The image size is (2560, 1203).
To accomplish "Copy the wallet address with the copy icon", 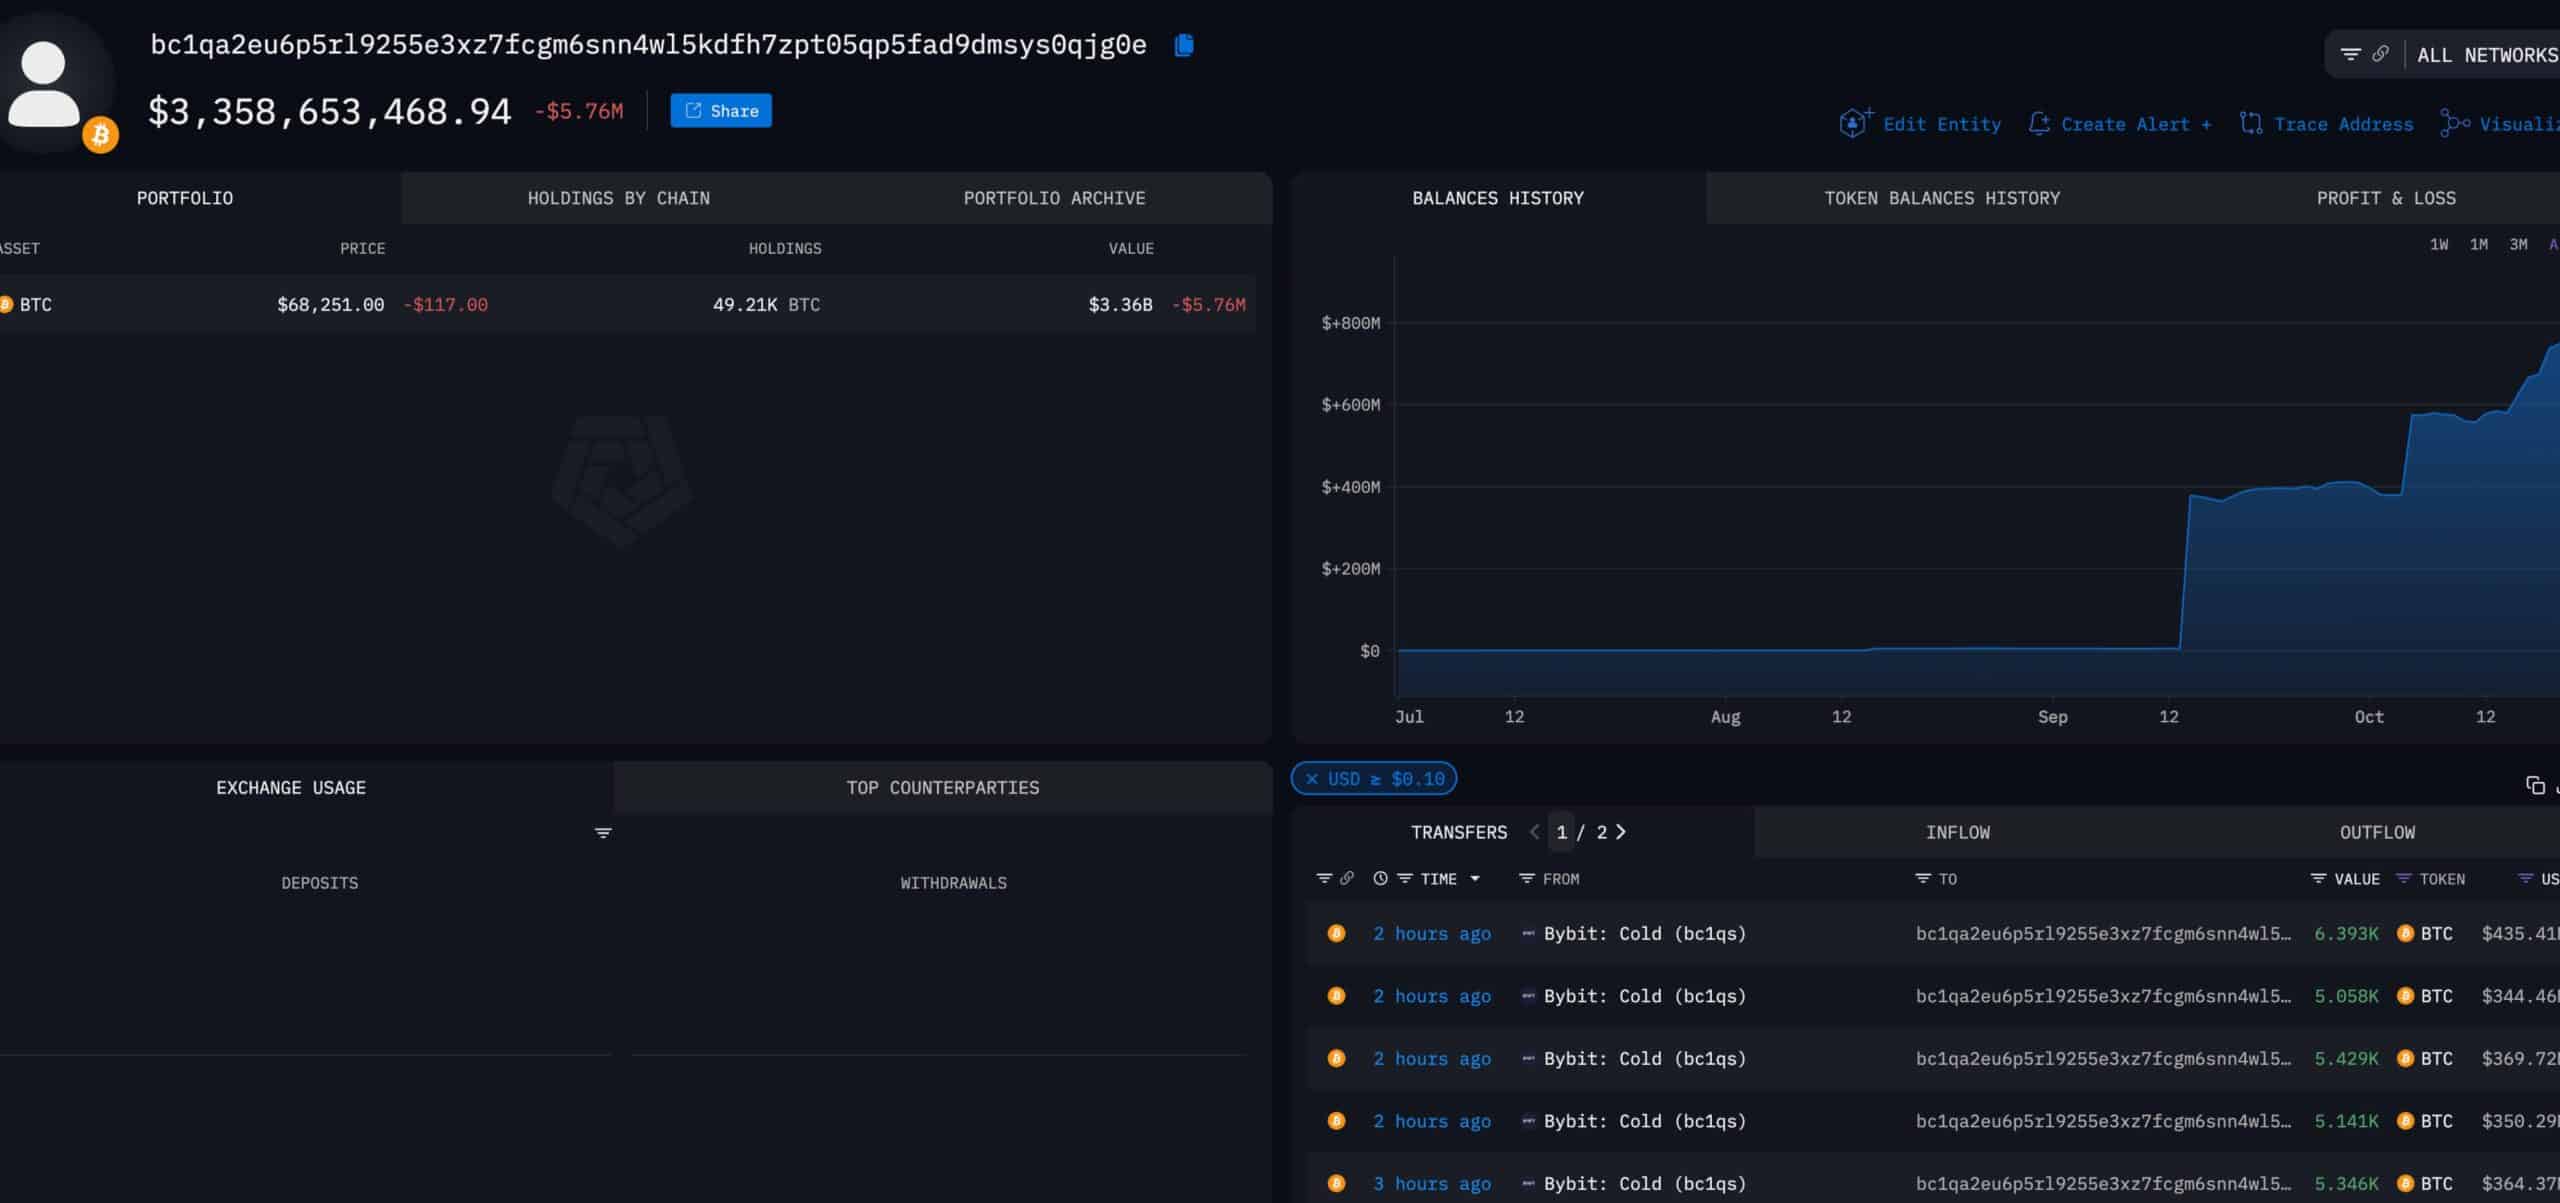I will coord(1184,45).
